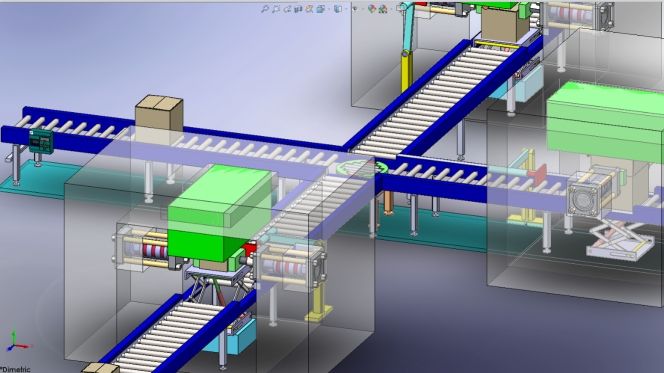Expand the Hide/Show Items dropdown arrow
Image resolution: width=664 pixels, height=373 pixels.
click(x=363, y=9)
